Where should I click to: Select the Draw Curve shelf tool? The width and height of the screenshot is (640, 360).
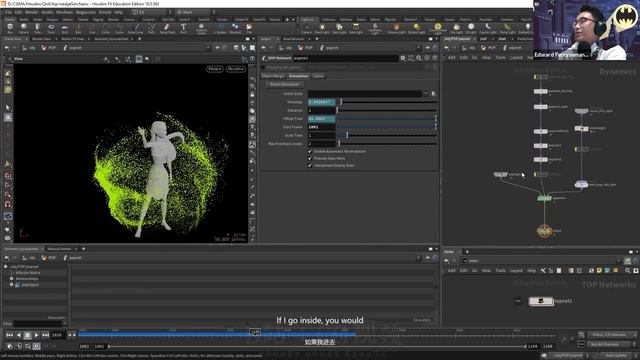click(x=136, y=28)
